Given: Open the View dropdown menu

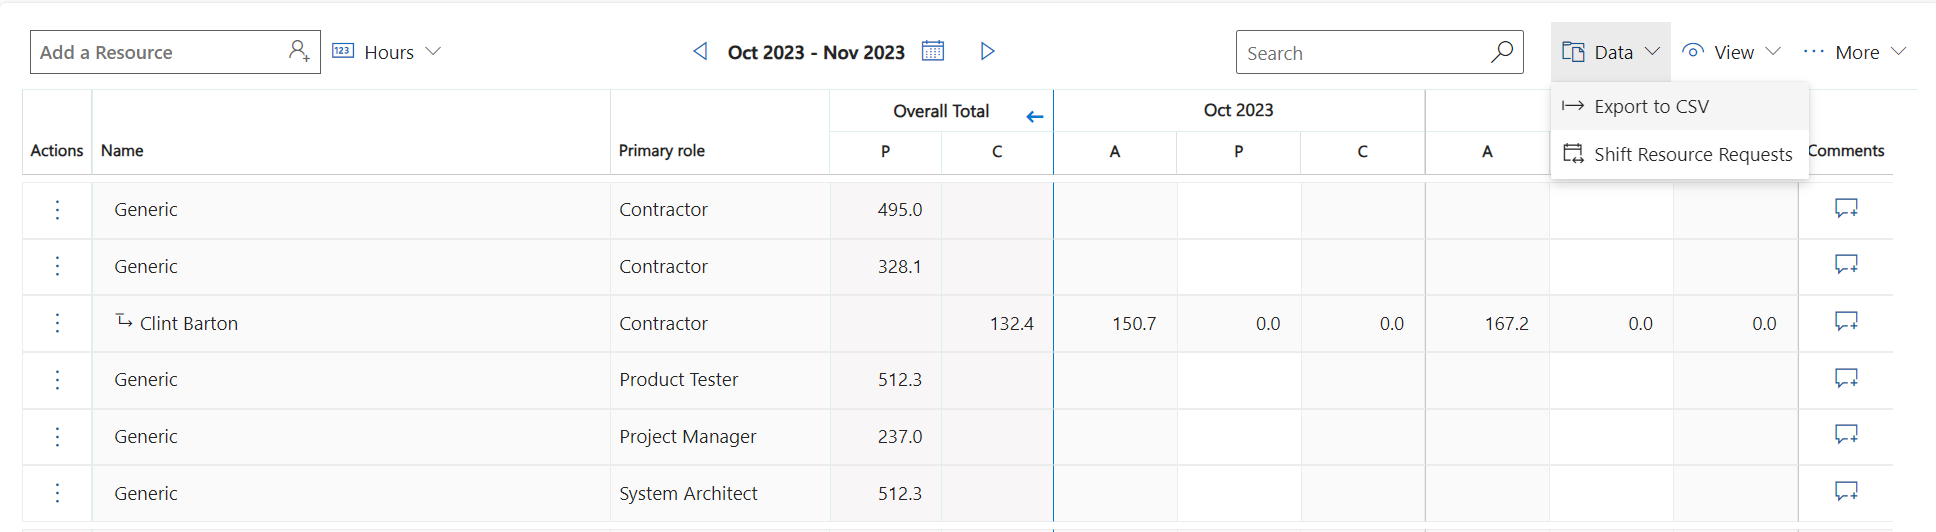Looking at the screenshot, I should [1731, 52].
